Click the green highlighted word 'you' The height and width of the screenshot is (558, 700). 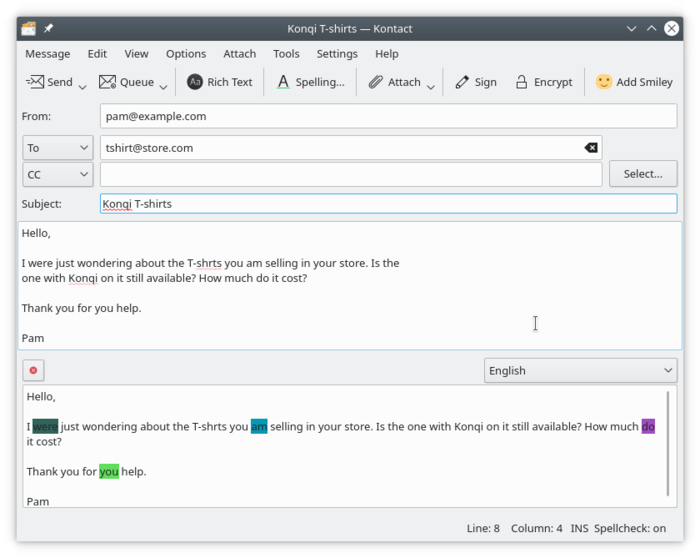click(x=109, y=471)
